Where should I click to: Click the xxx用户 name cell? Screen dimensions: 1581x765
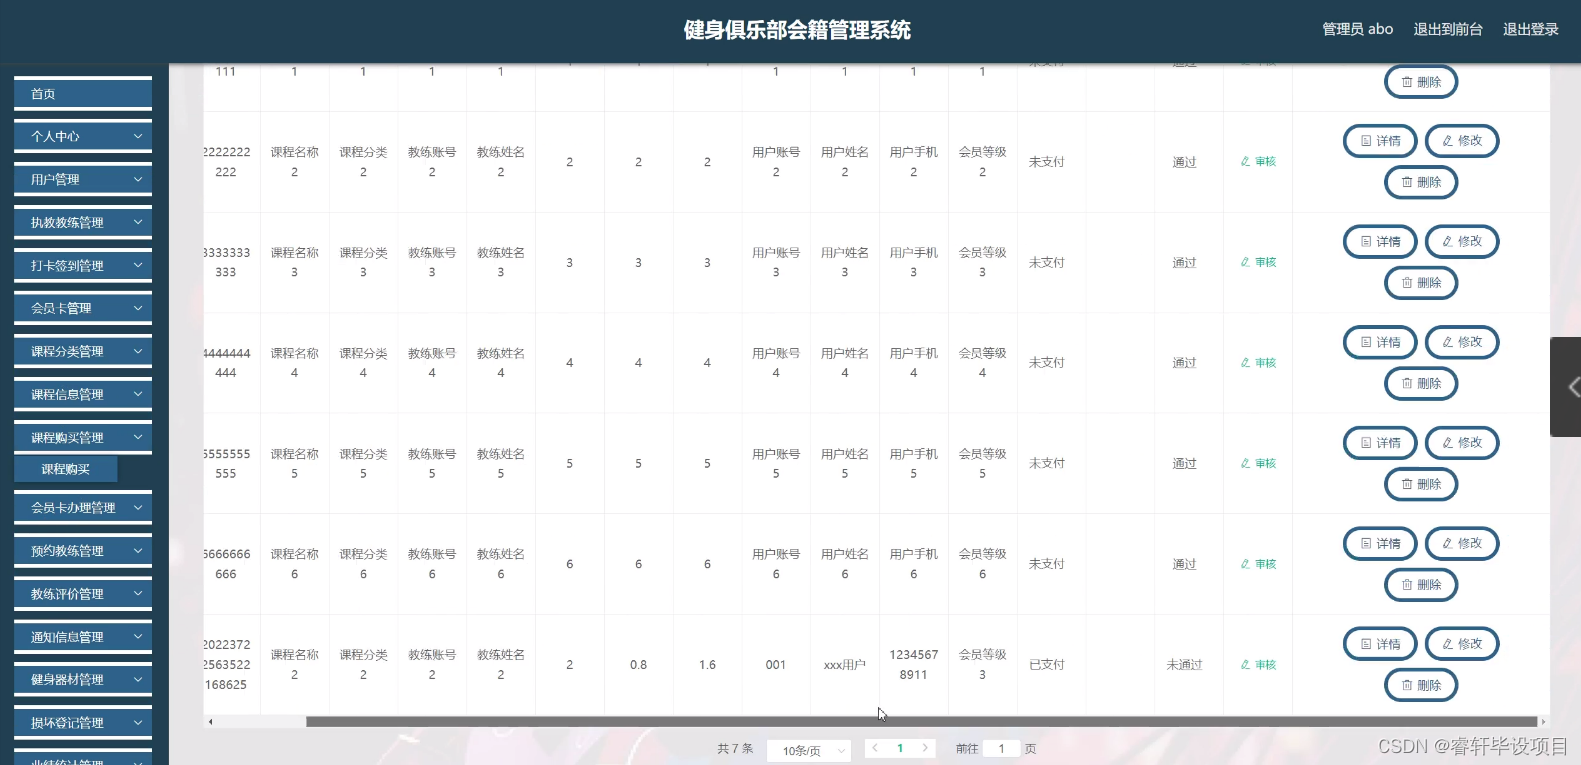[x=844, y=665]
